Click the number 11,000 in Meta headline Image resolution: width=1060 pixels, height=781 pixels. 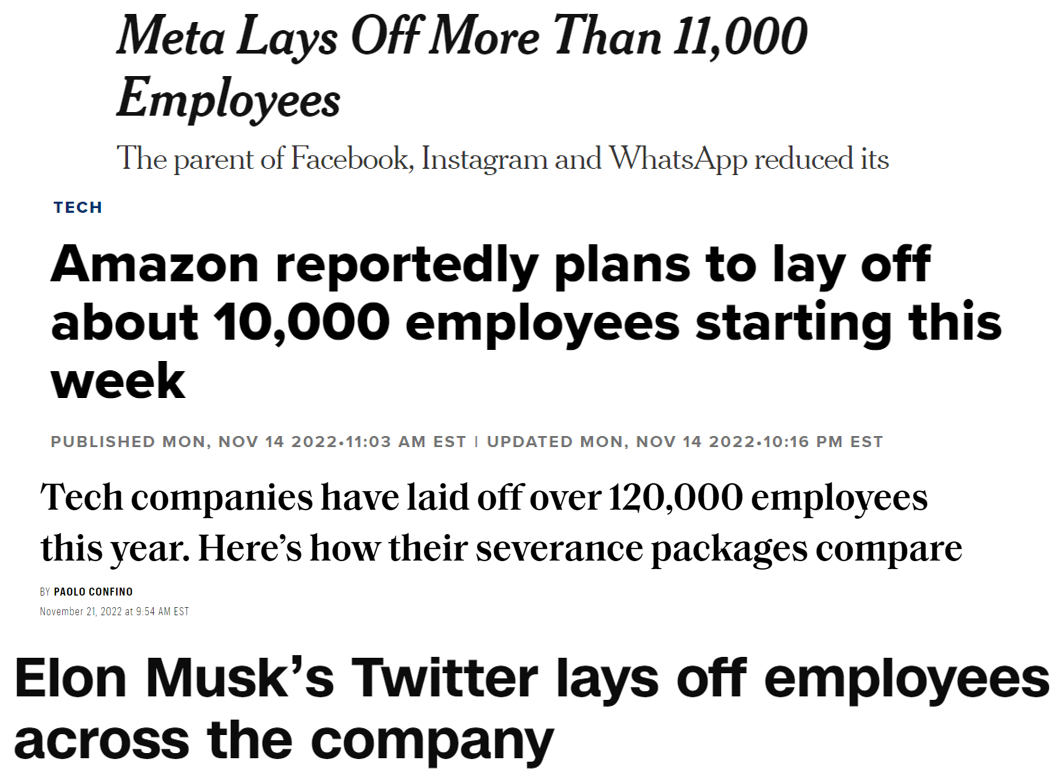[740, 37]
